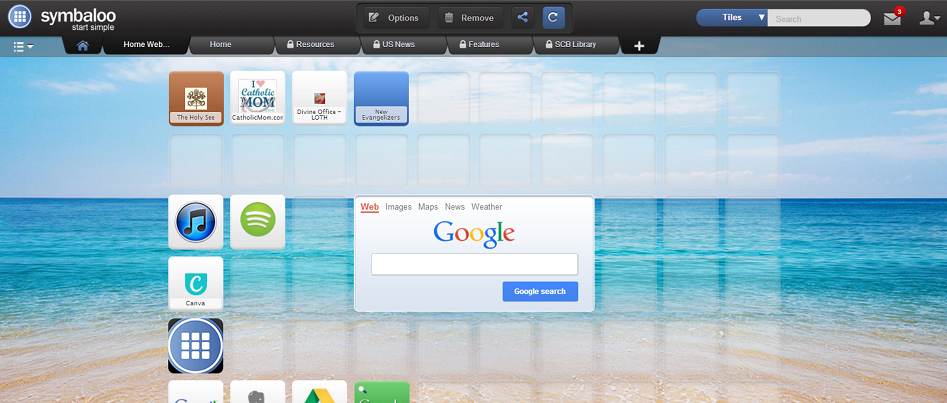Click the refresh webmix icon
947x403 pixels.
[x=554, y=17]
